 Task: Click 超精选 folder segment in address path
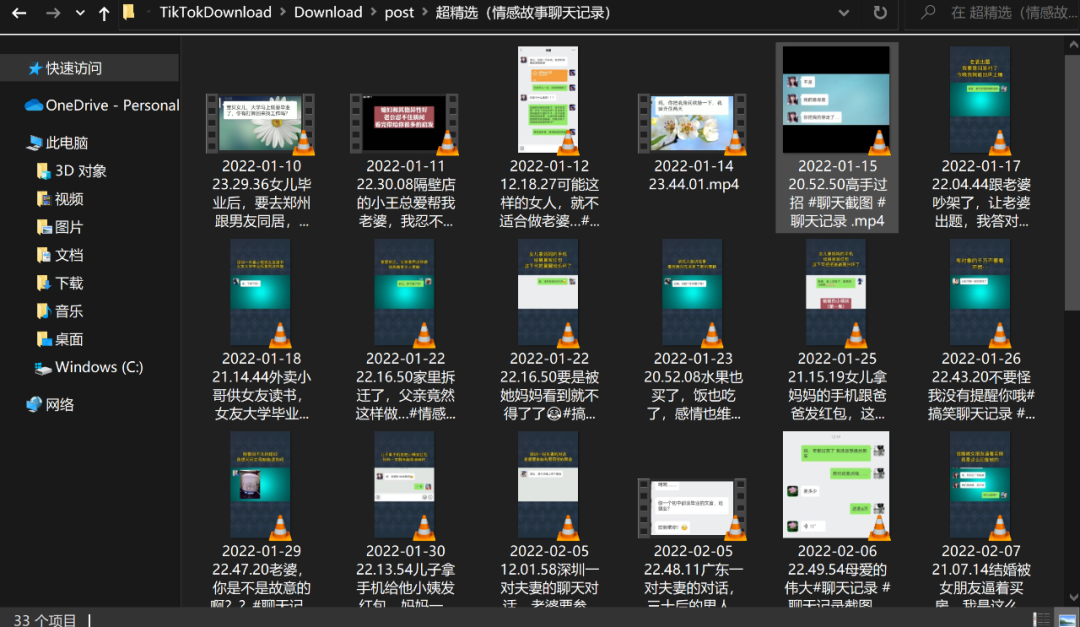[x=523, y=12]
